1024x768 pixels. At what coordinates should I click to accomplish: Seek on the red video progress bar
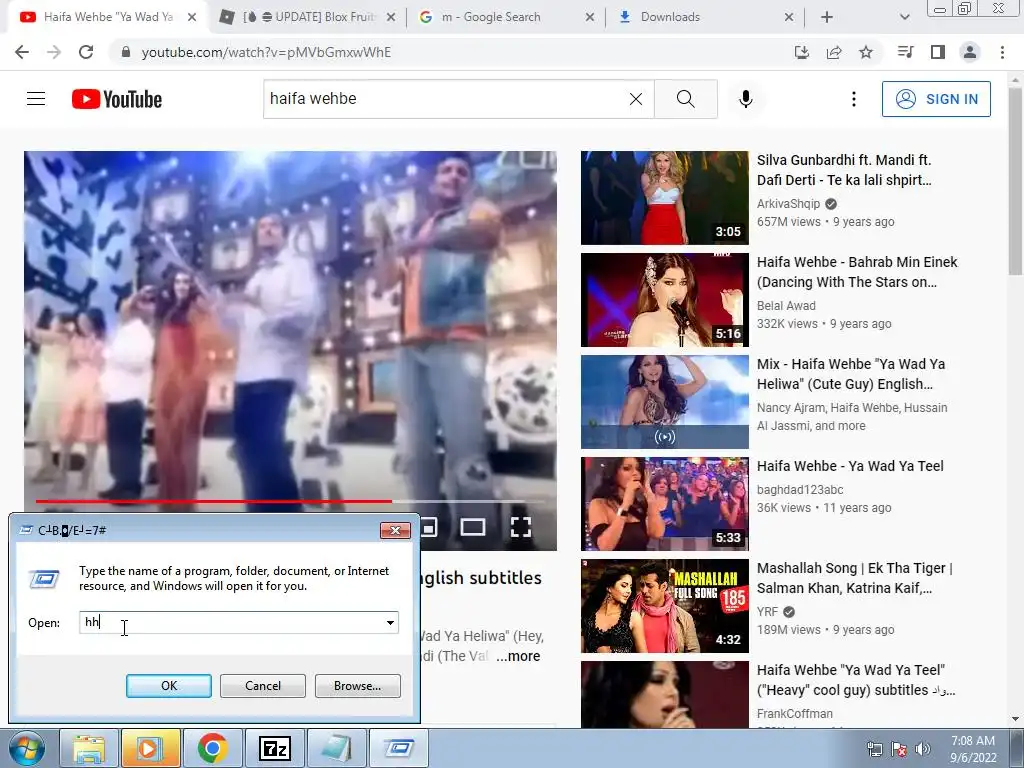214,502
